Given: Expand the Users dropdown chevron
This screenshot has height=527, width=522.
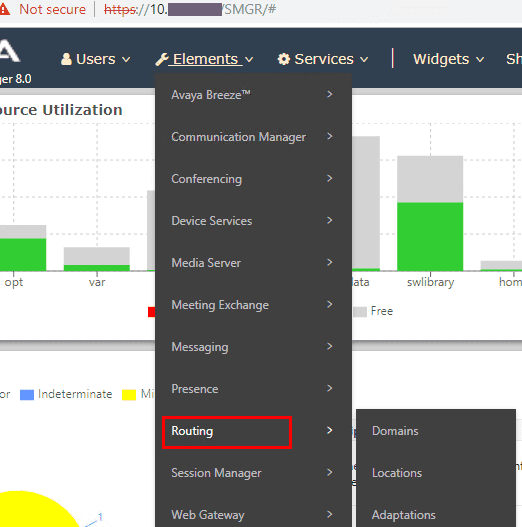Looking at the screenshot, I should pyautogui.click(x=126, y=60).
